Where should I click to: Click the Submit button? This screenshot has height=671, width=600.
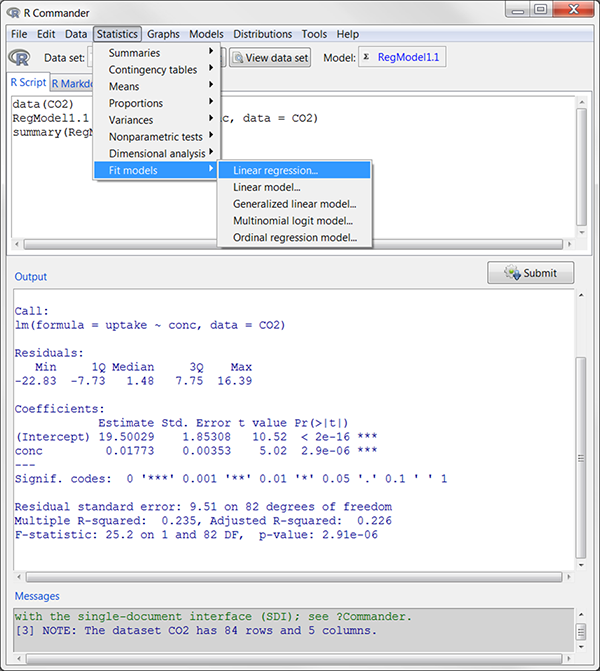click(530, 273)
